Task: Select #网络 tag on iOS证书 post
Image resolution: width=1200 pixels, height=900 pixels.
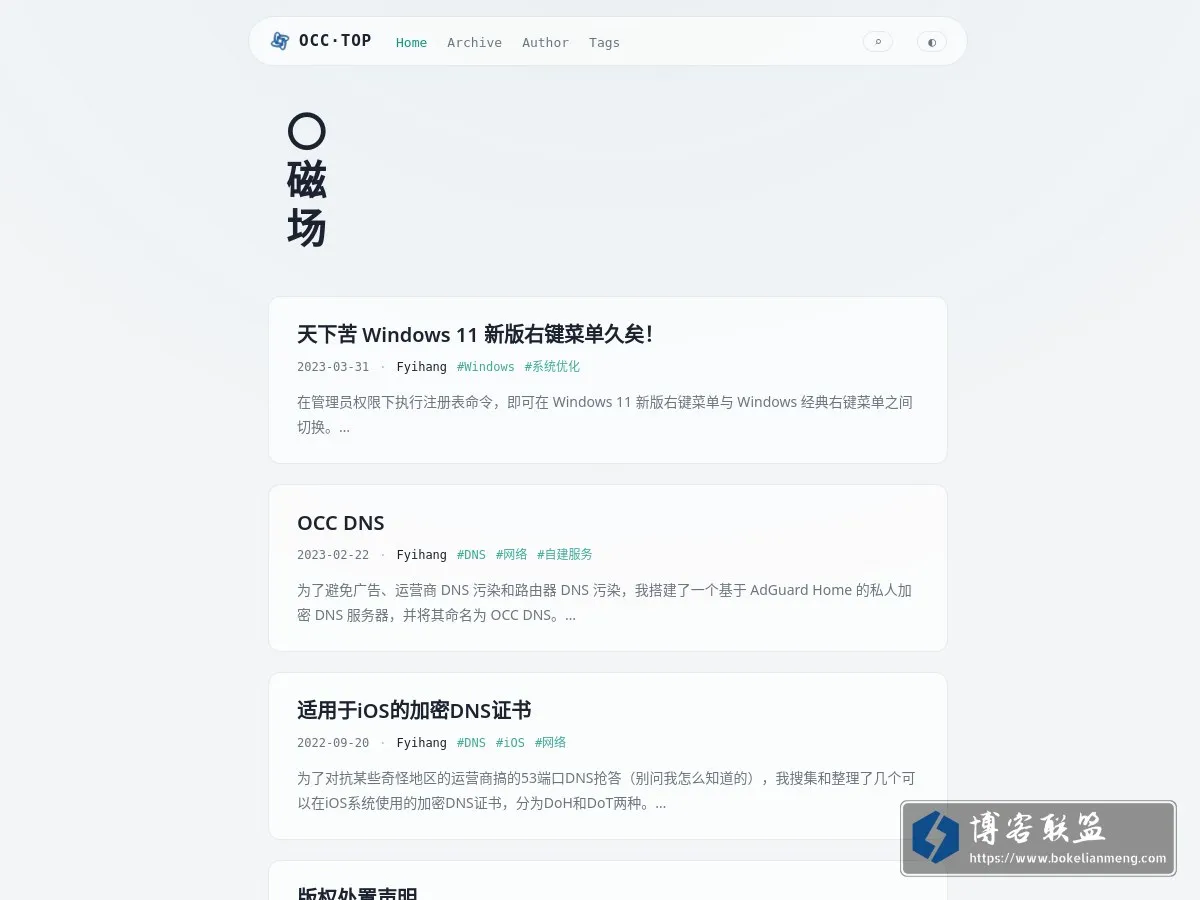Action: [x=550, y=743]
